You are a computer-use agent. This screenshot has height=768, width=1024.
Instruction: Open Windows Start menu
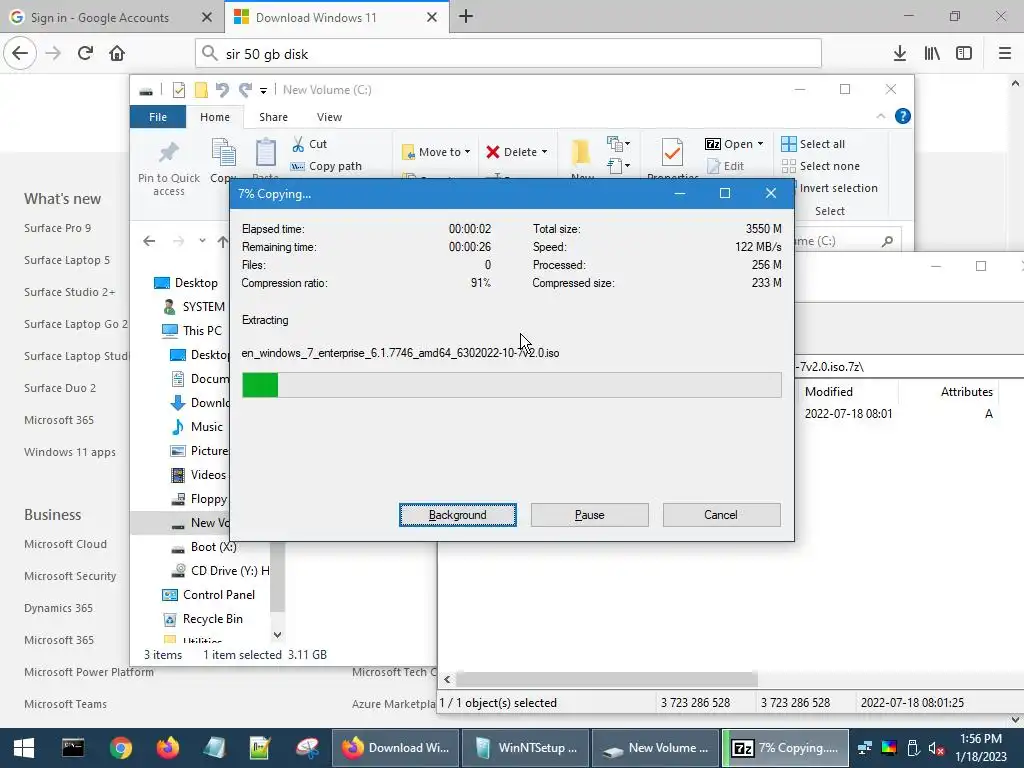pos(24,748)
